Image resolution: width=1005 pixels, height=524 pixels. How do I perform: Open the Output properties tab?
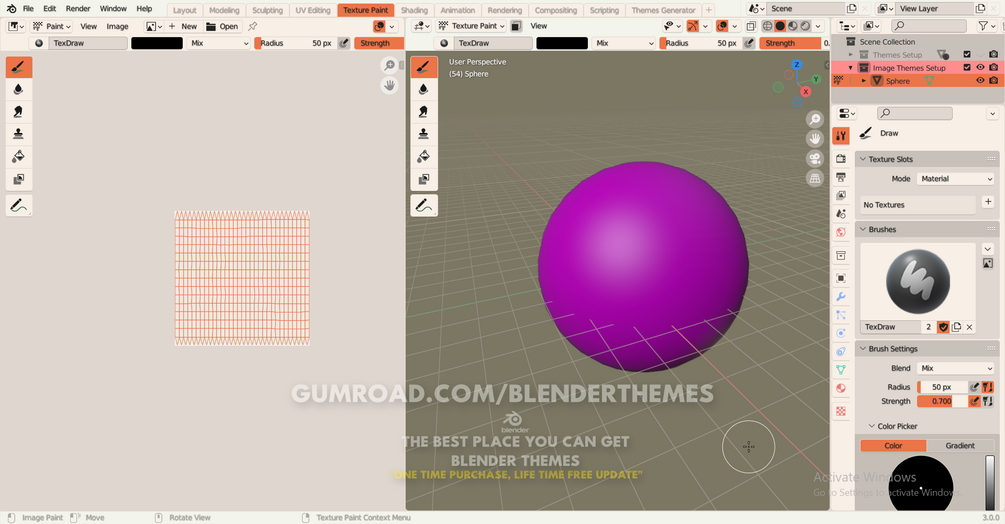pos(841,177)
